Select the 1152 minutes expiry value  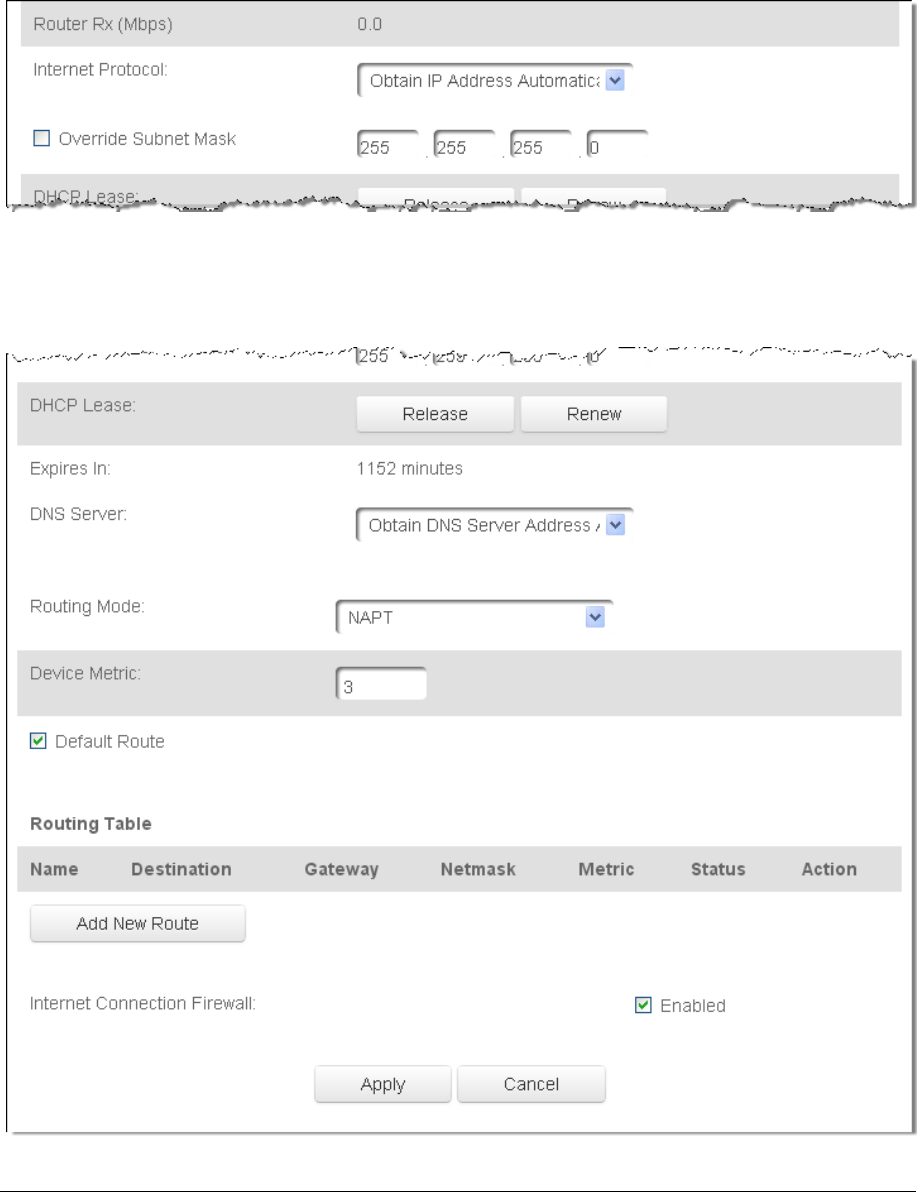click(410, 468)
